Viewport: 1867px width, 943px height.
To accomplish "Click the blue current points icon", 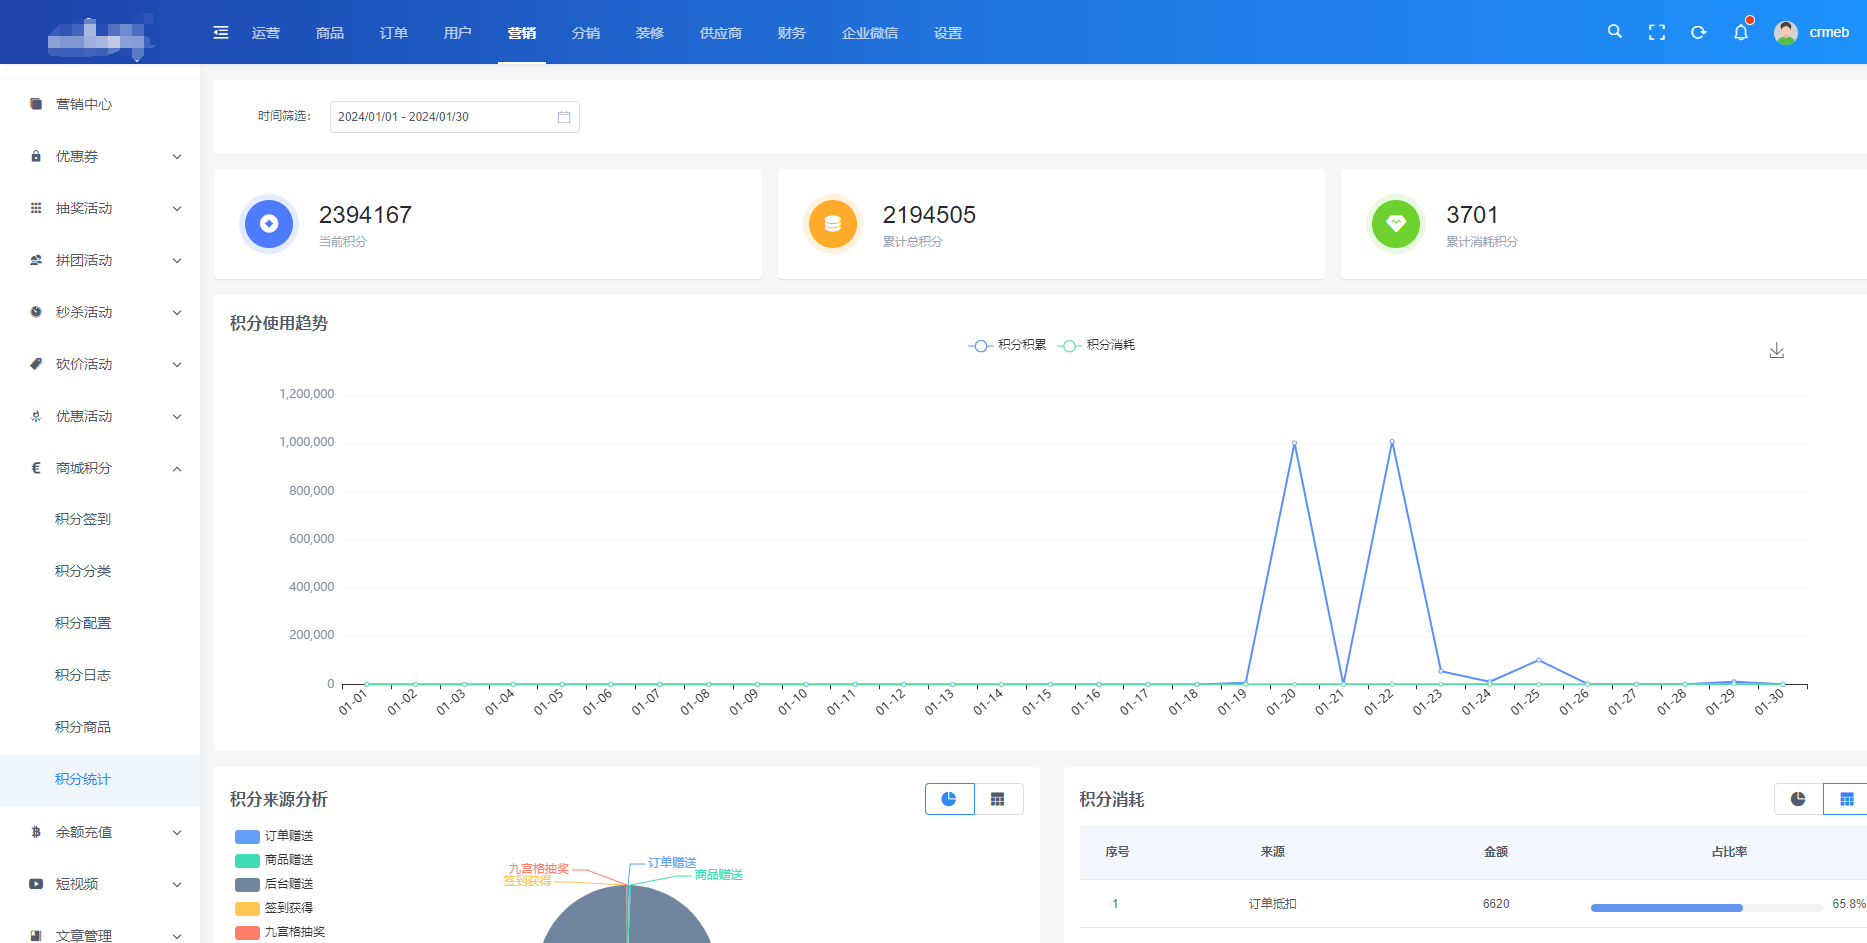I will 269,224.
